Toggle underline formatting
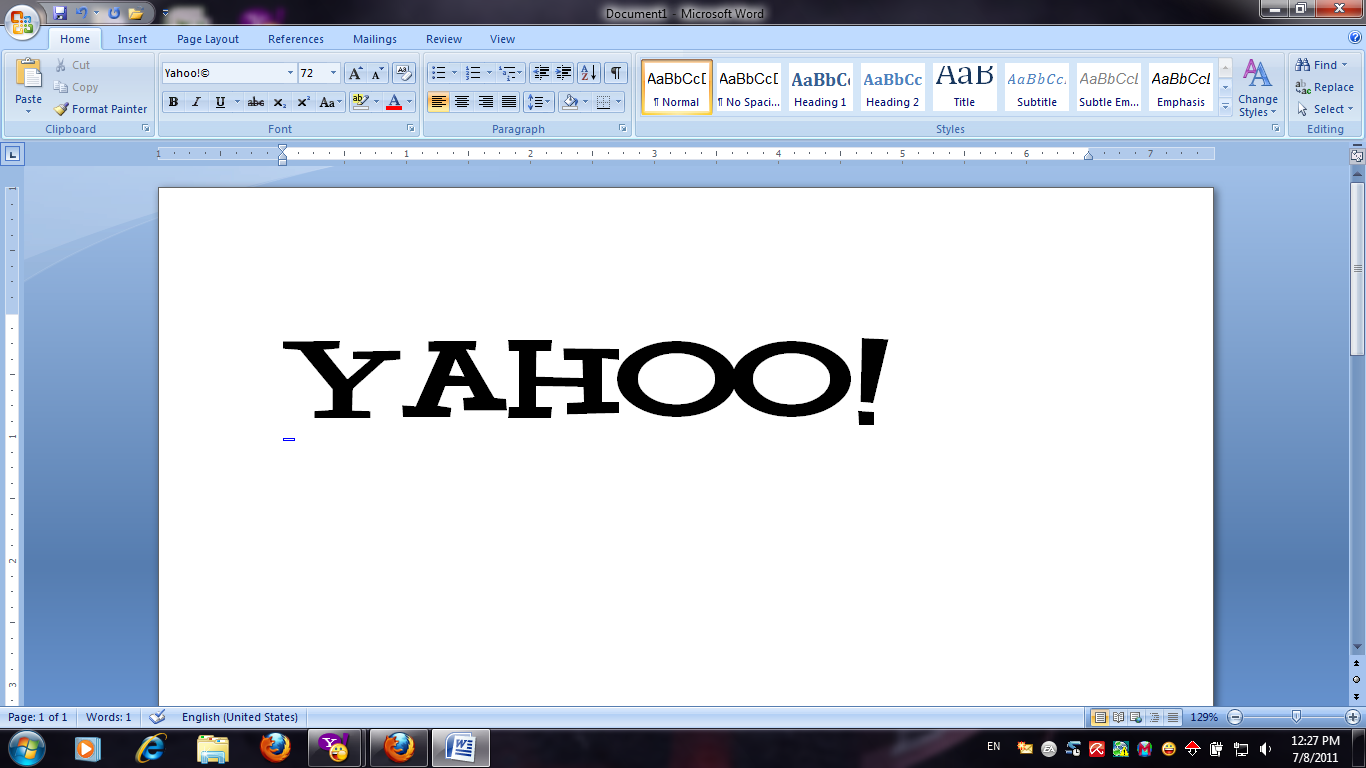1366x768 pixels. pos(220,102)
